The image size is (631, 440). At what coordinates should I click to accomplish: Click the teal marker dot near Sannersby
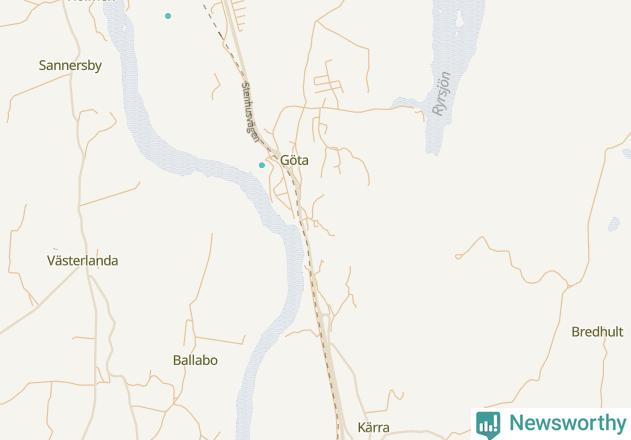(x=168, y=16)
